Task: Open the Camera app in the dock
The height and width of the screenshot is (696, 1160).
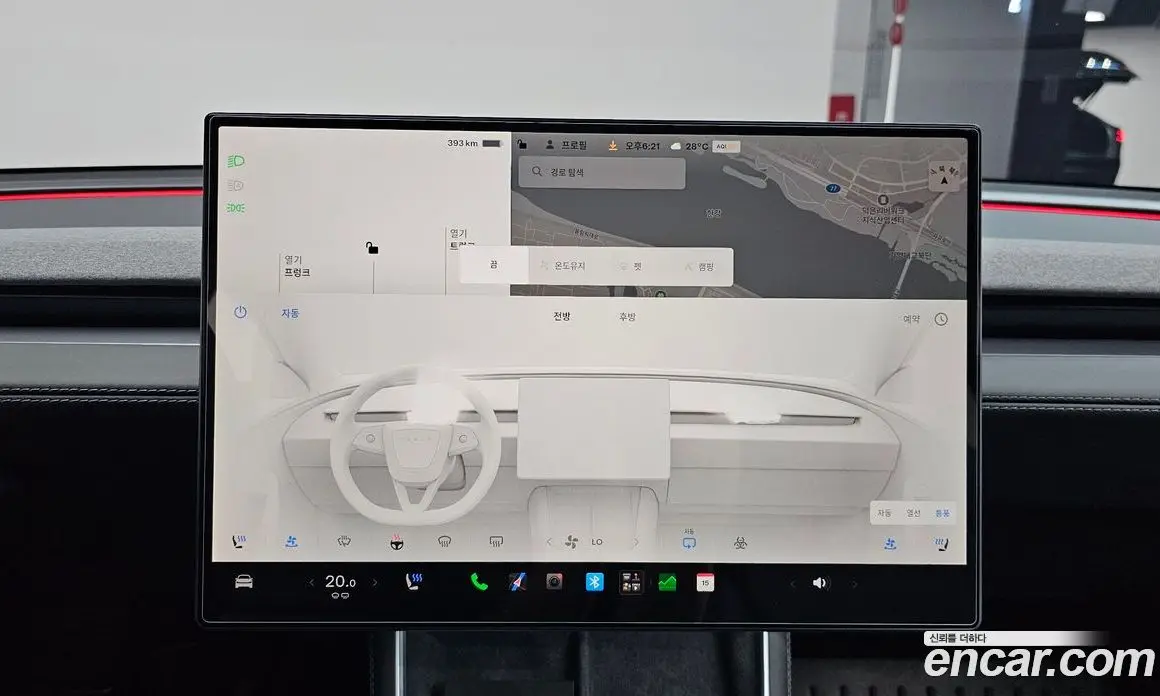Action: [554, 582]
